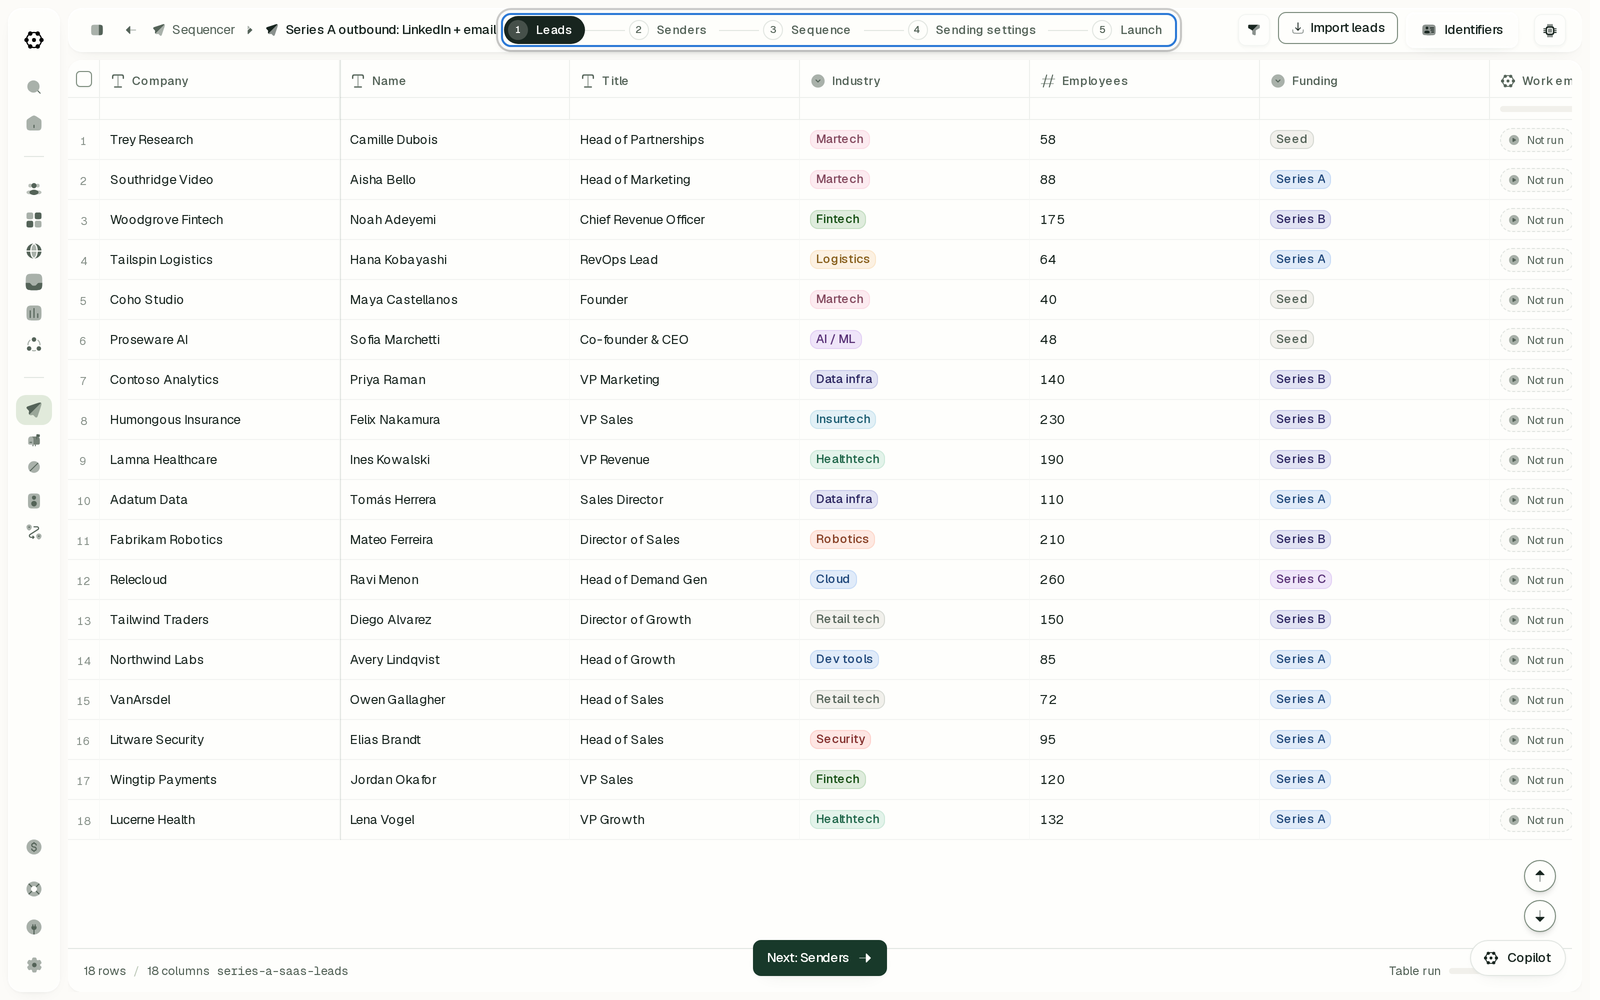Go to the Sending settings step

coord(973,30)
